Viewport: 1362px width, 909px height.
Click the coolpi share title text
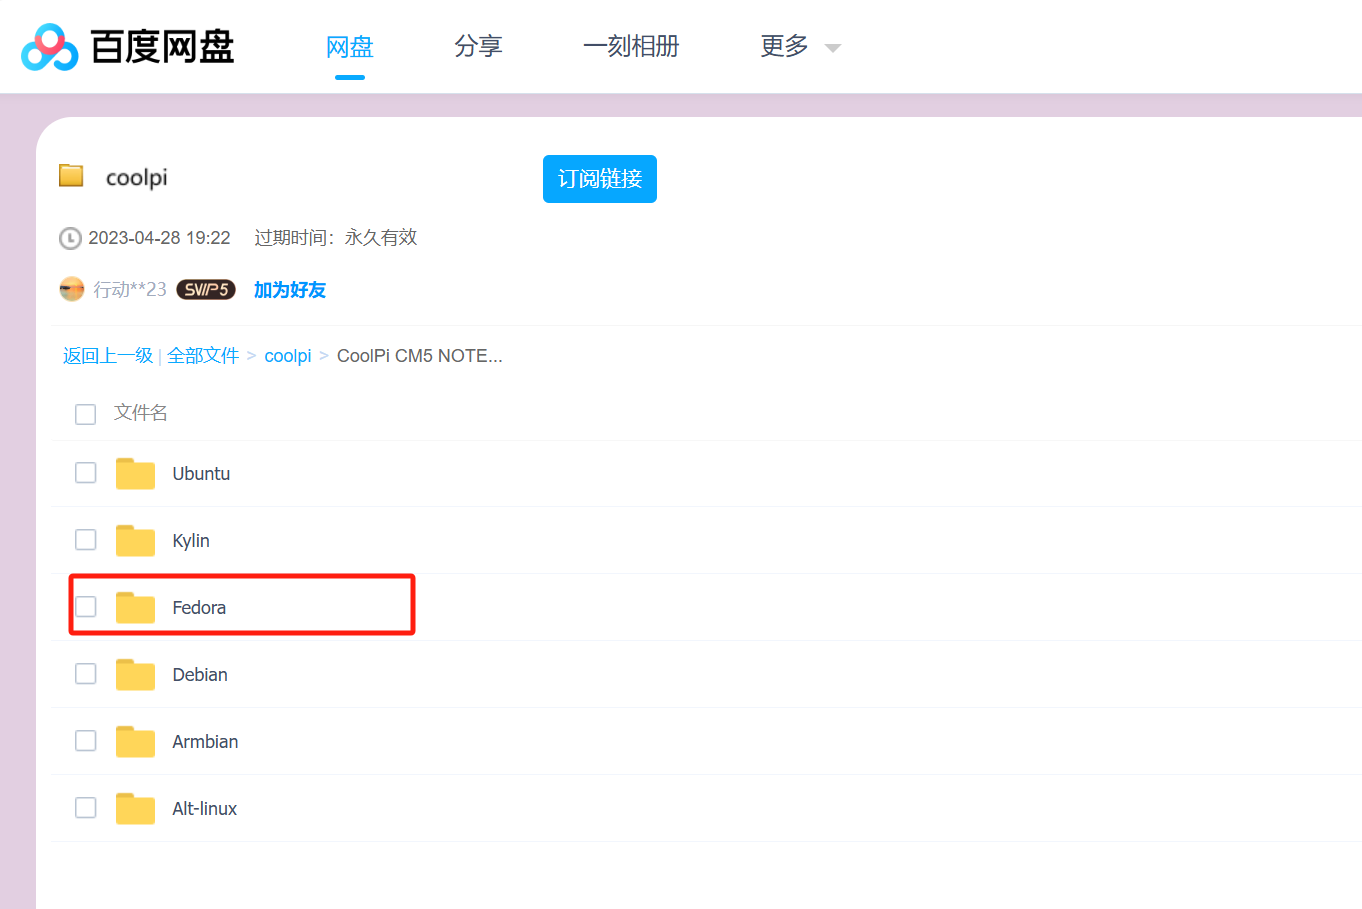point(137,178)
